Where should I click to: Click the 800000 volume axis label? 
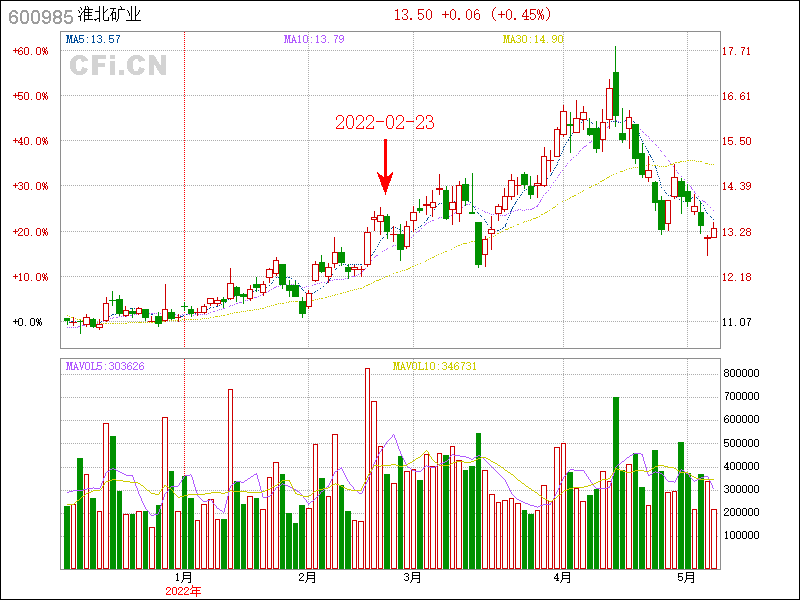coord(746,373)
